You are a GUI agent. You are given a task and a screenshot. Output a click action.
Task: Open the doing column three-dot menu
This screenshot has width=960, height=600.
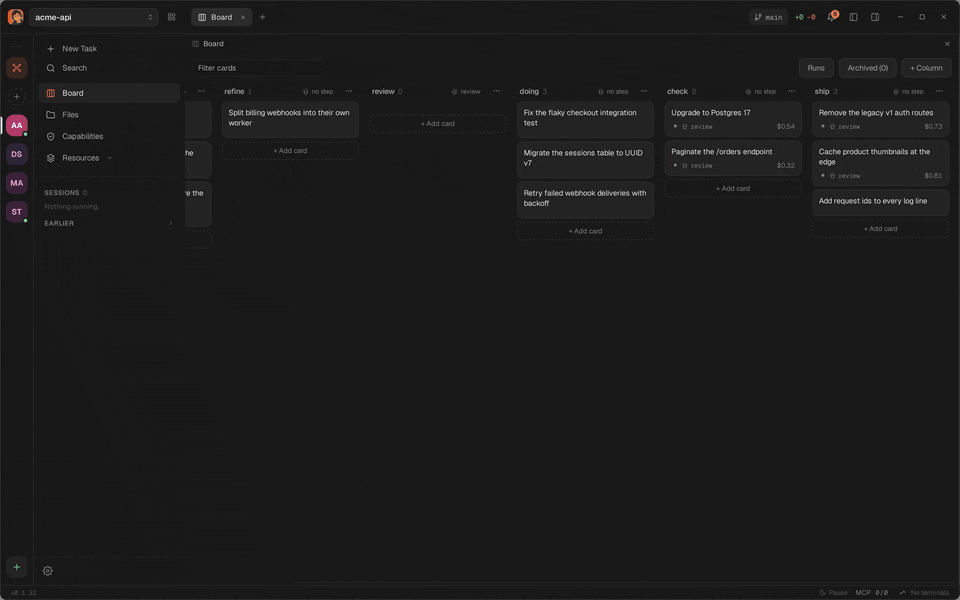[x=643, y=91]
